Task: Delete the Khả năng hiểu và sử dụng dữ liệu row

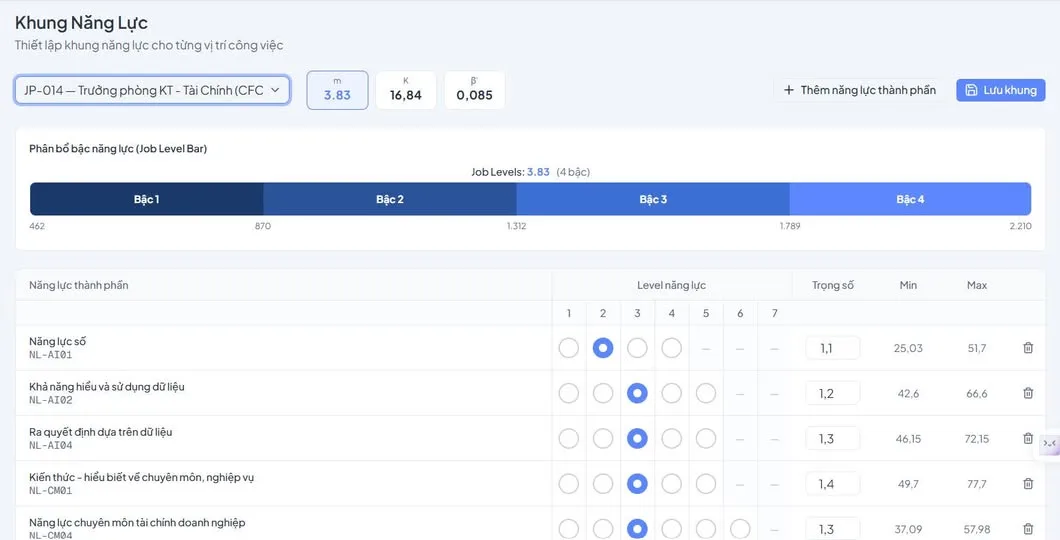Action: tap(1028, 393)
